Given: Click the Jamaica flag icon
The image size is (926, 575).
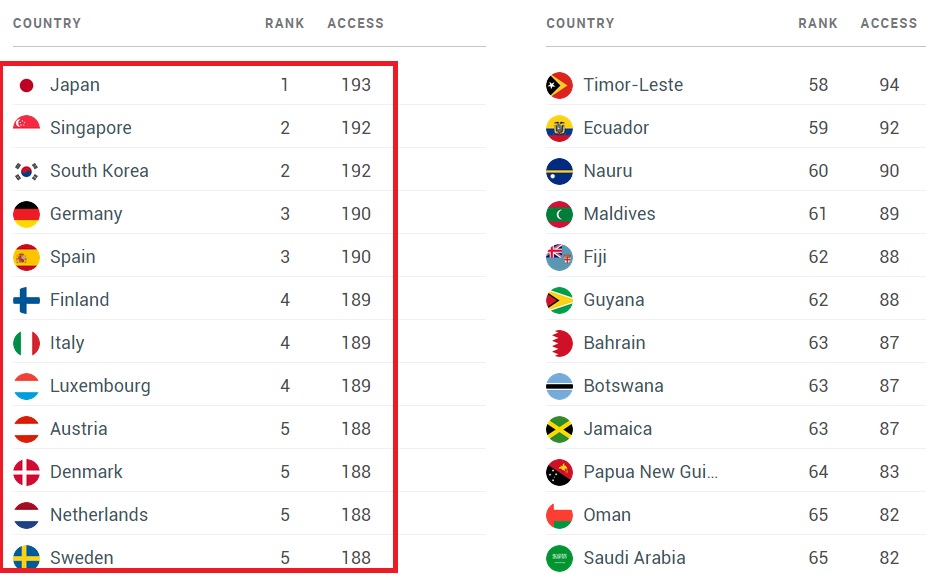Looking at the screenshot, I should pyautogui.click(x=559, y=429).
